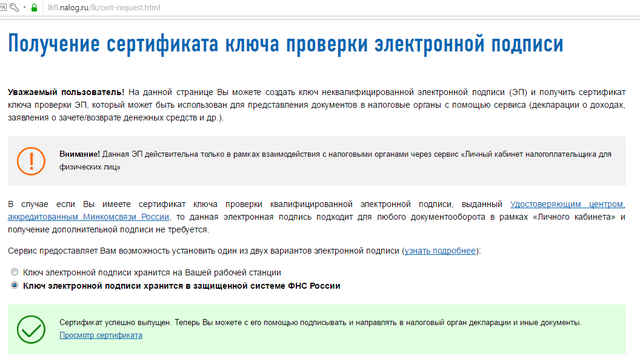Click the lkfl.nalog.ru address bar URL
The width and height of the screenshot is (640, 362).
tap(104, 7)
